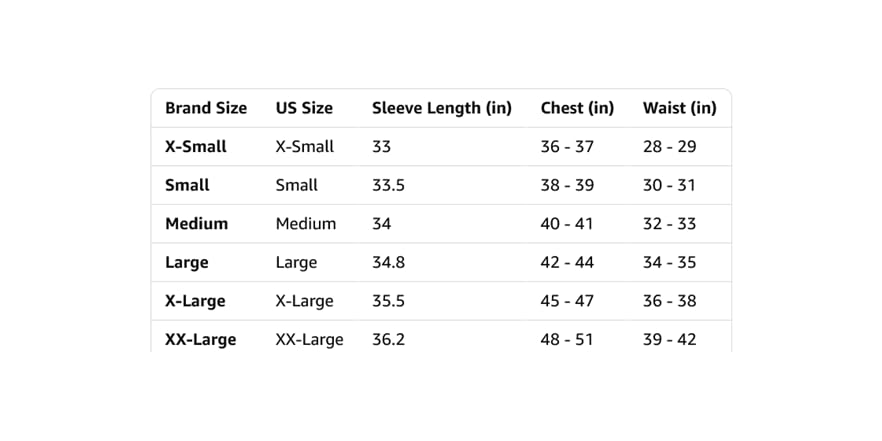Click waist measurement 39 - 42
This screenshot has width=882, height=441.
[x=669, y=340]
